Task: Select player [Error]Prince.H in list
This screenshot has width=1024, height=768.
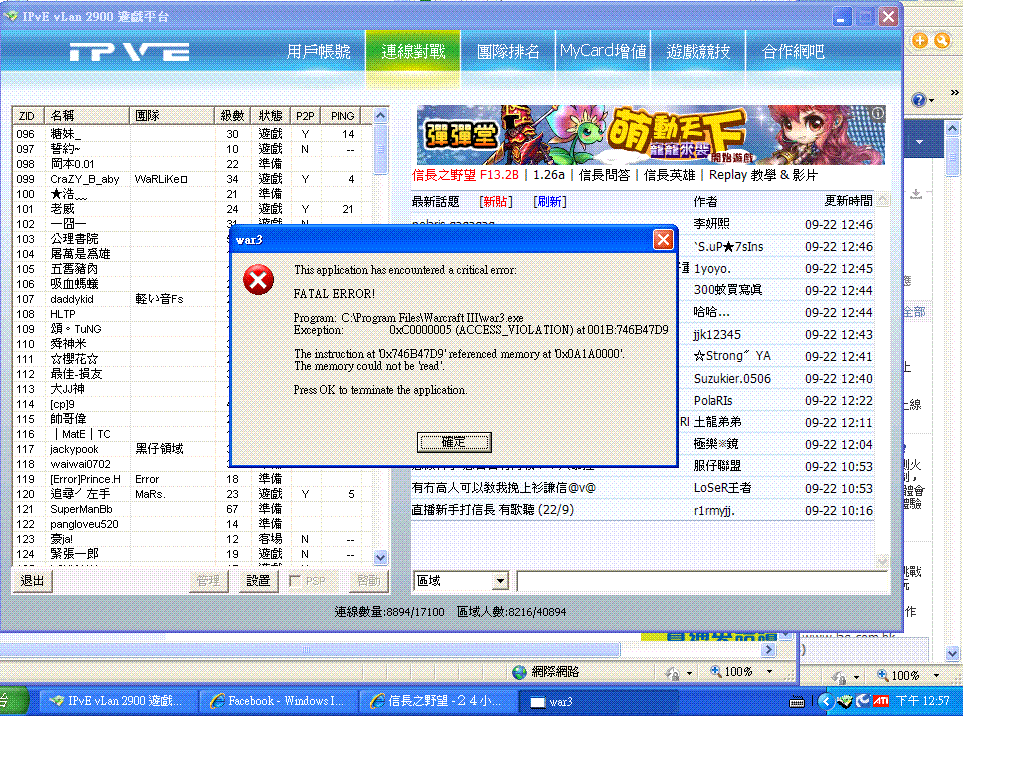Action: click(193, 479)
